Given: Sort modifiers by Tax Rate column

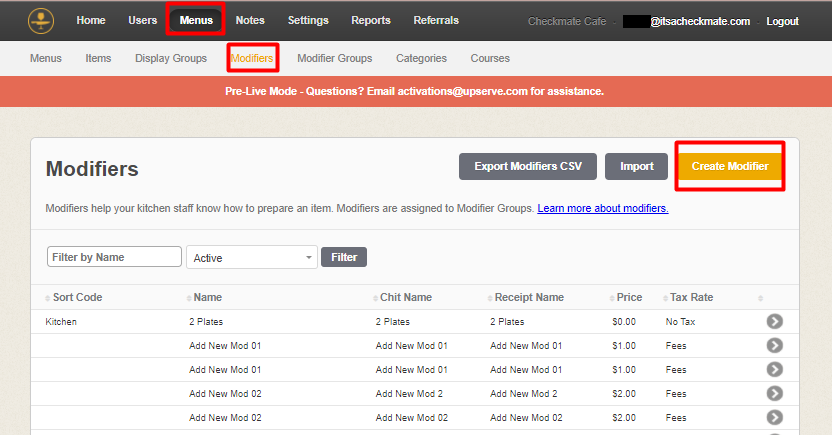Looking at the screenshot, I should (692, 297).
